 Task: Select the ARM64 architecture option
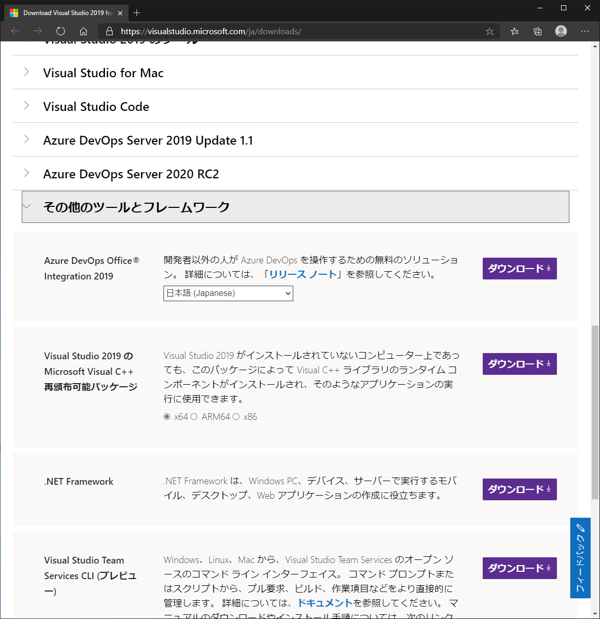click(x=195, y=417)
